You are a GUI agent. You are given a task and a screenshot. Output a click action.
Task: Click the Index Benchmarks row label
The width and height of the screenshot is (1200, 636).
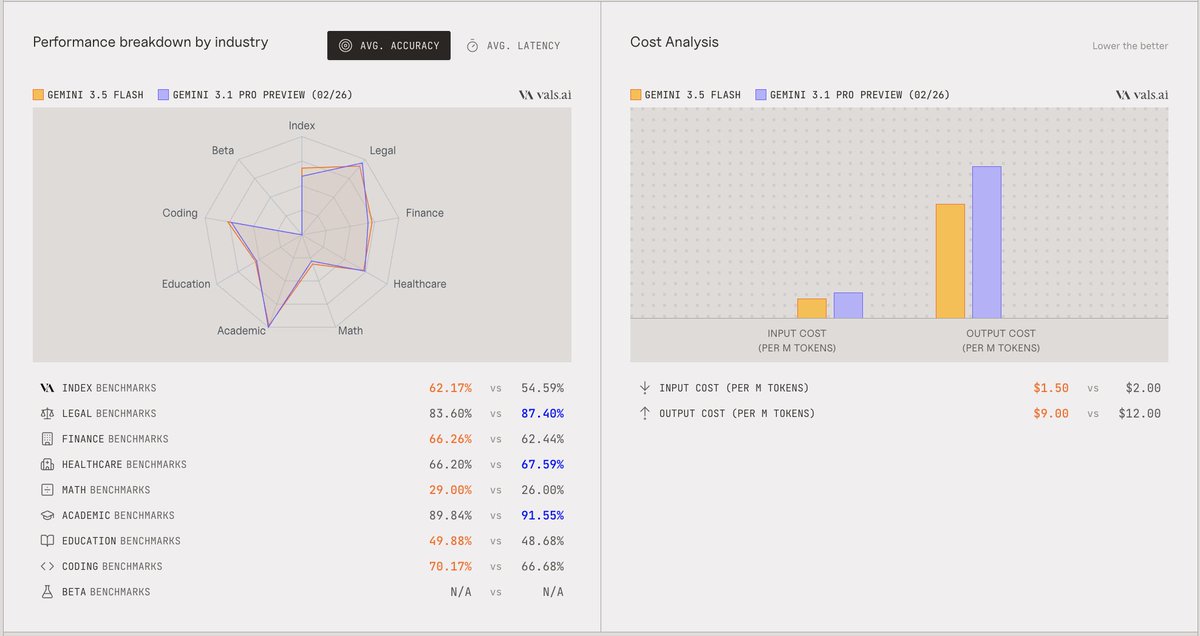point(109,388)
